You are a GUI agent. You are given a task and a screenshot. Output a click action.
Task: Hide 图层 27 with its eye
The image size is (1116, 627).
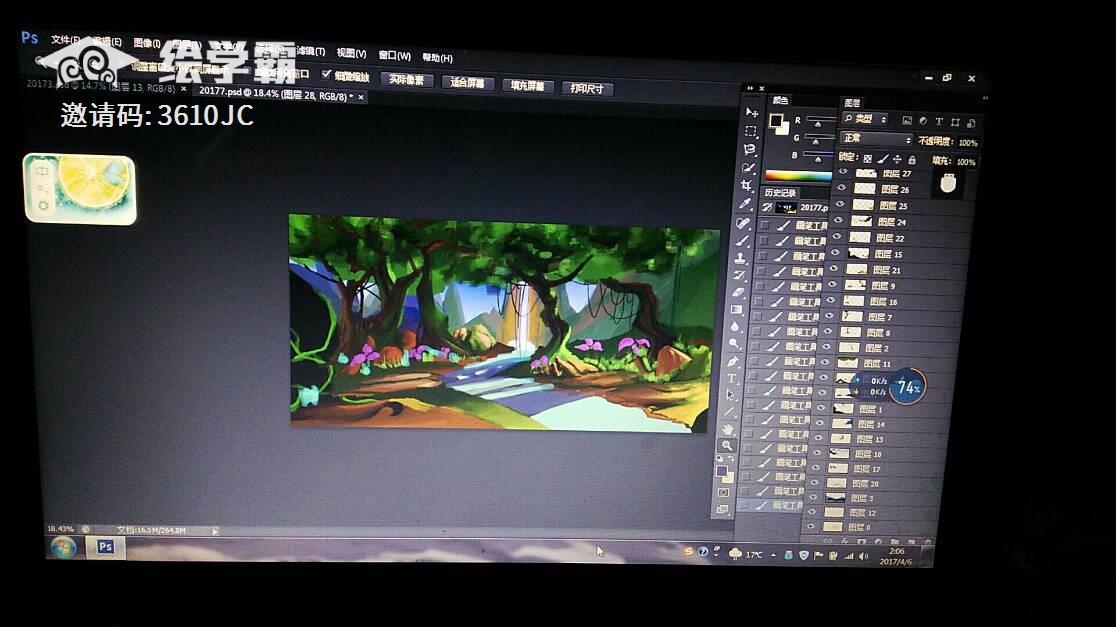pos(843,172)
